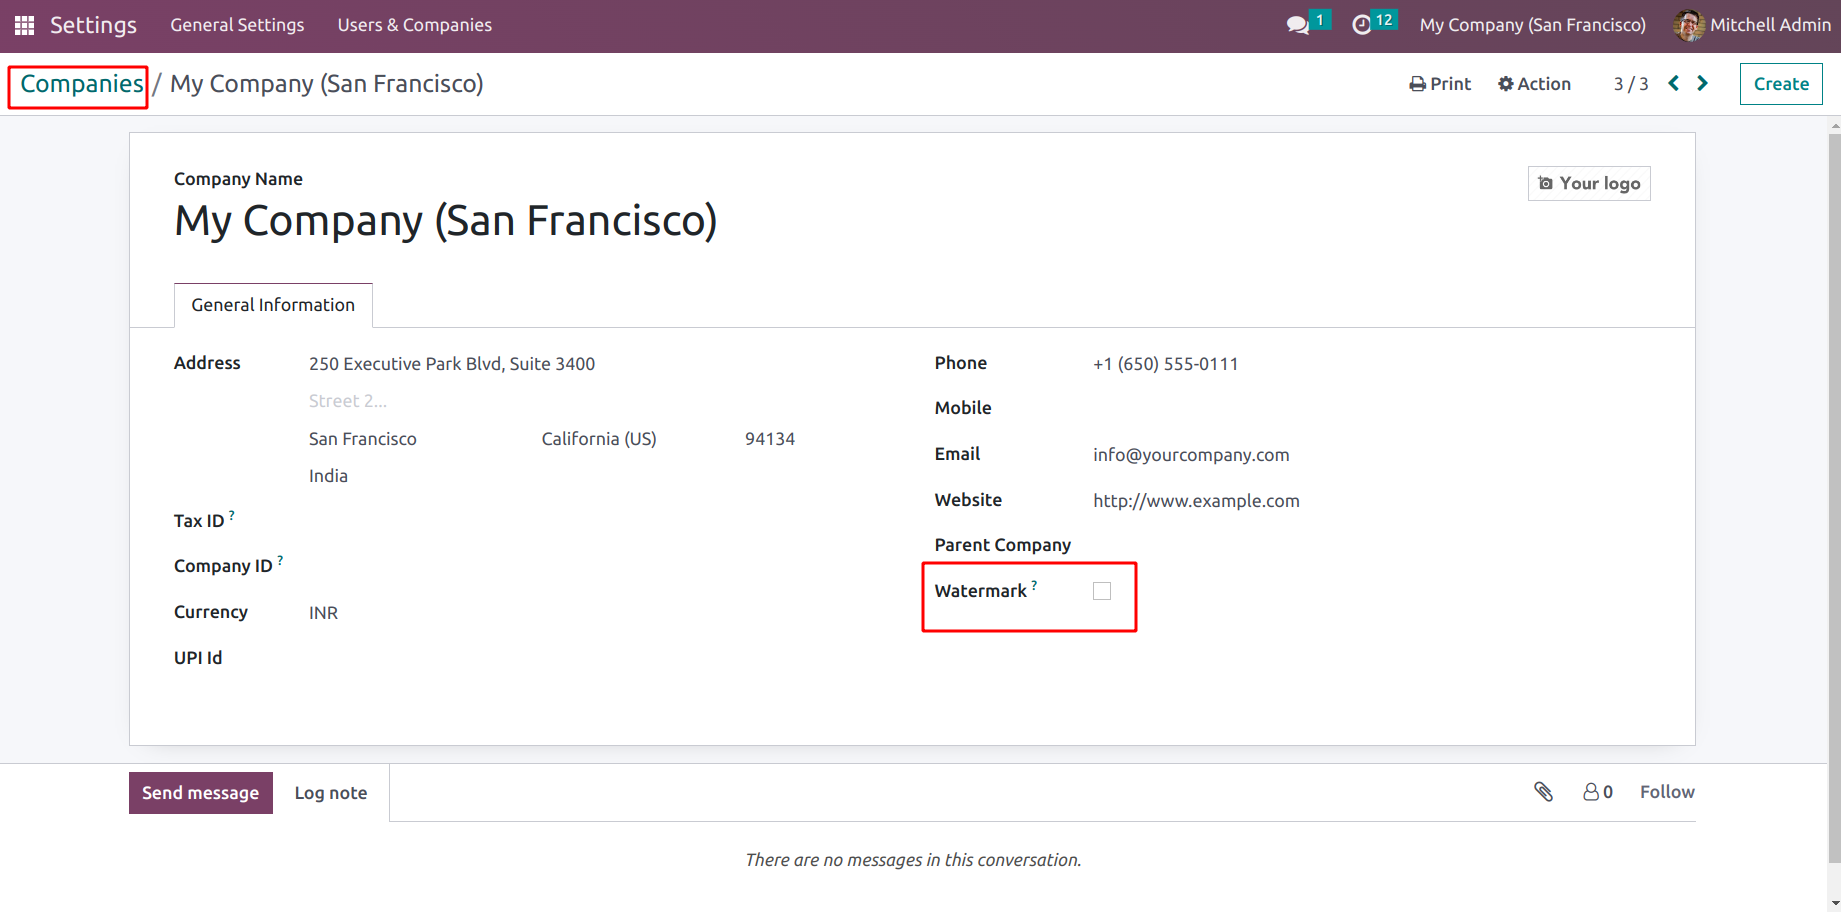The width and height of the screenshot is (1841, 912).
Task: Click the pager 3 / 3 counter
Action: (1631, 84)
